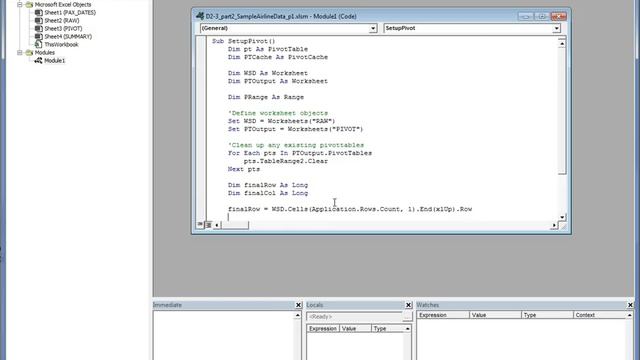Image resolution: width=640 pixels, height=360 pixels.
Task: Click the code horizontal scroll right arrow
Action: click(x=554, y=225)
